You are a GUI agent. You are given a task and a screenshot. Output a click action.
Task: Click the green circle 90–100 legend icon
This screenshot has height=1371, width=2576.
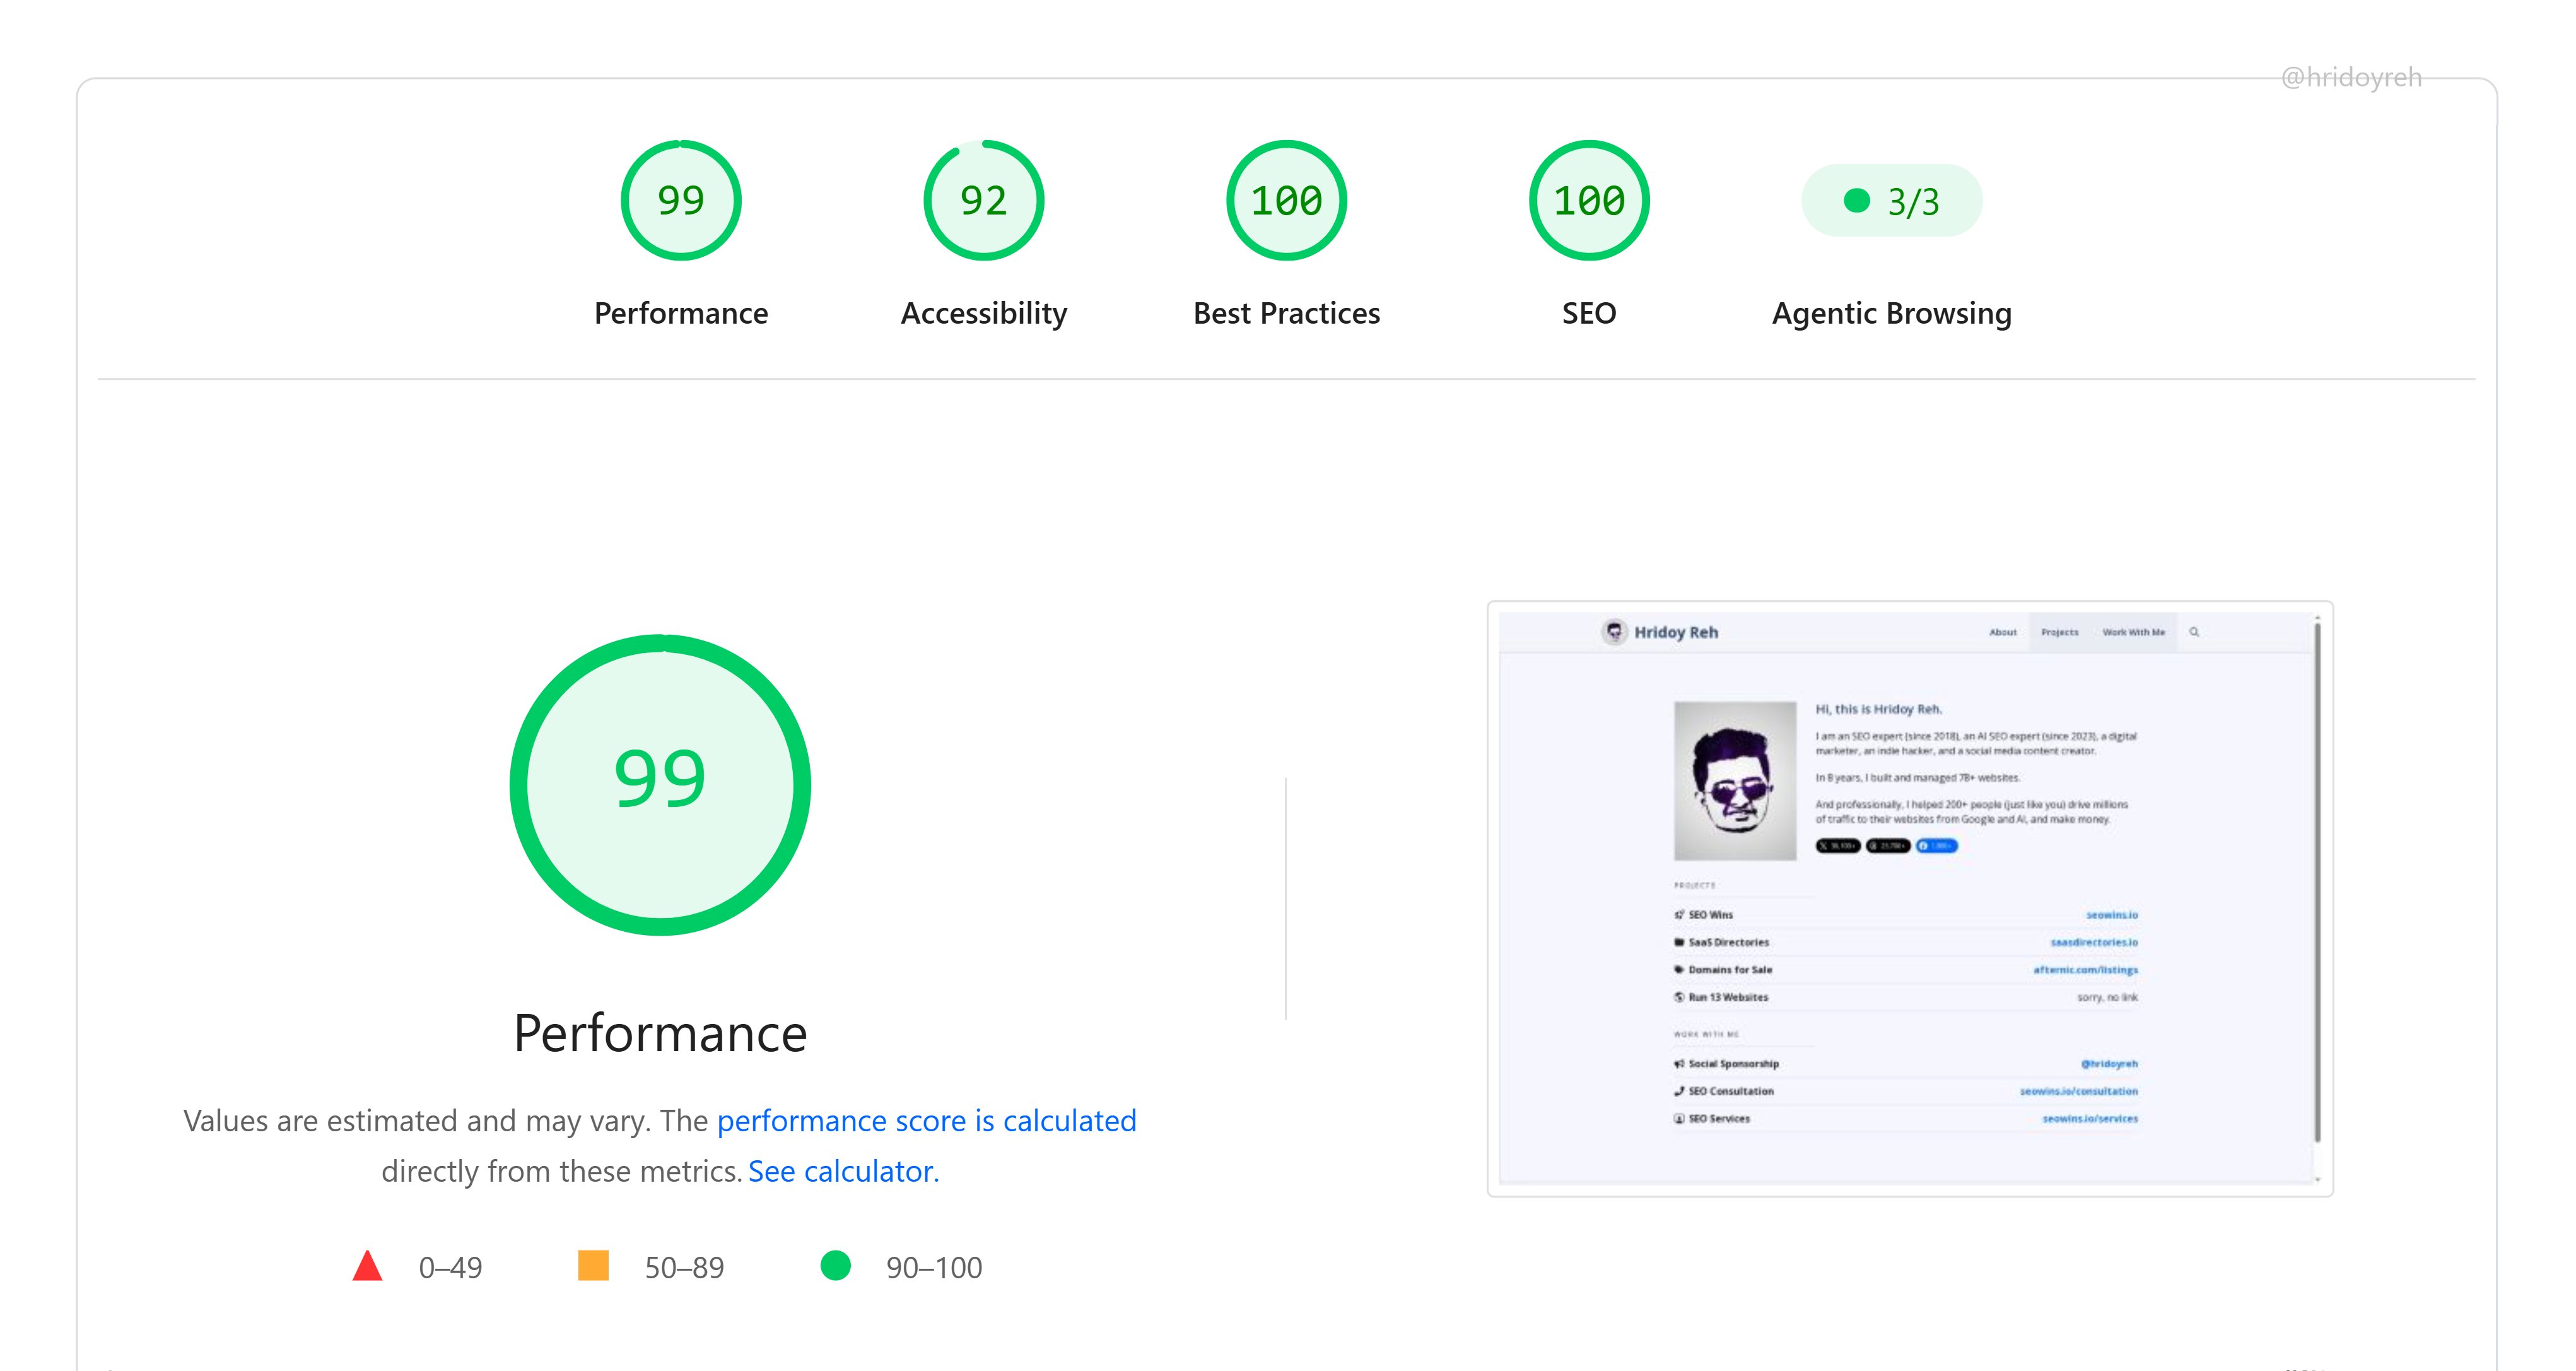click(836, 1265)
